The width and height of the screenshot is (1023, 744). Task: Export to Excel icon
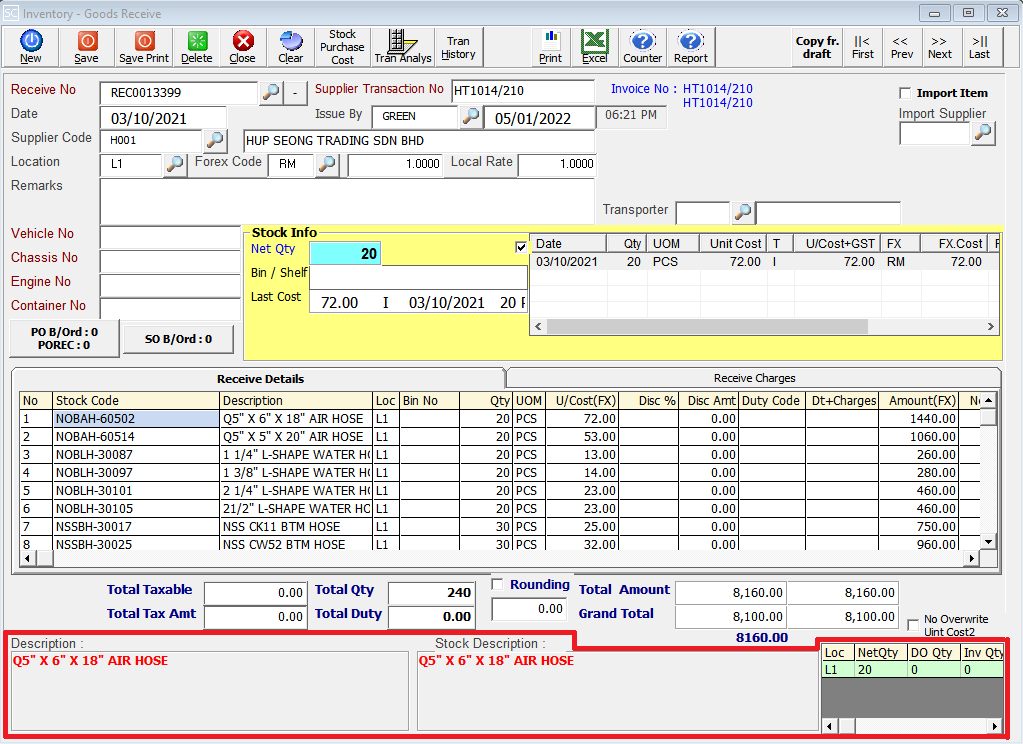pyautogui.click(x=594, y=47)
